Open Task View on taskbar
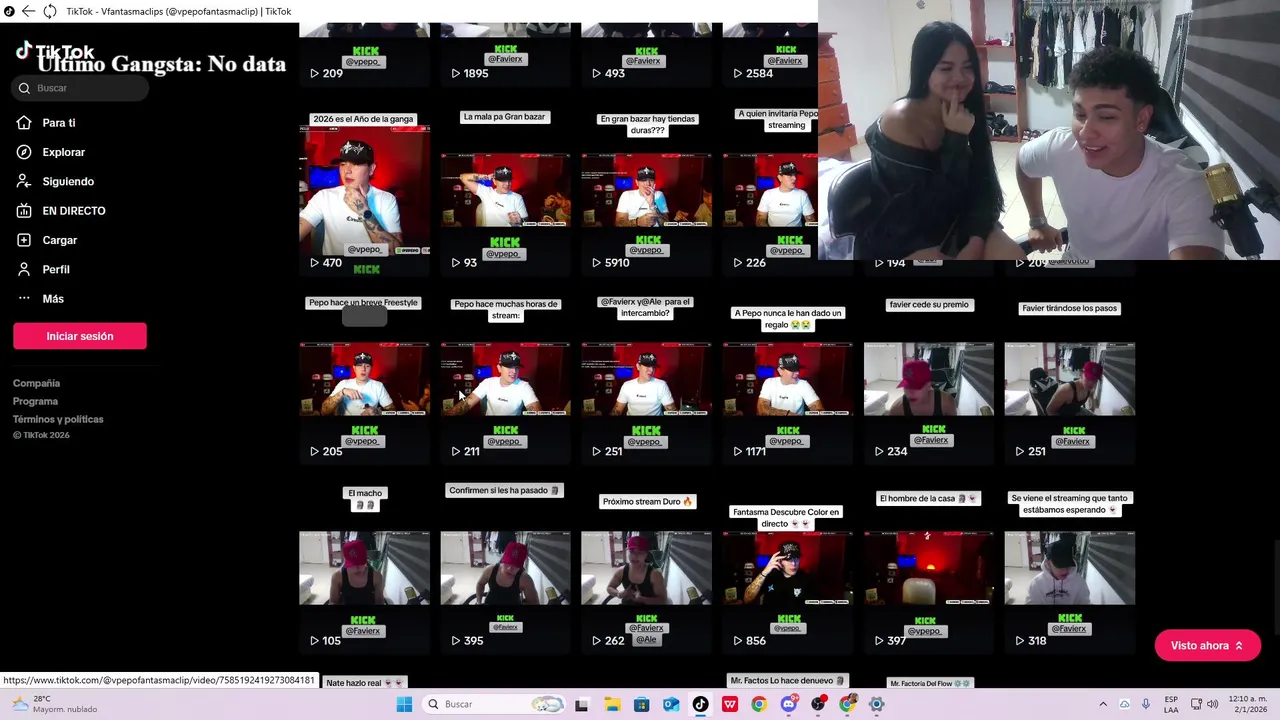This screenshot has width=1280, height=720. pos(581,704)
